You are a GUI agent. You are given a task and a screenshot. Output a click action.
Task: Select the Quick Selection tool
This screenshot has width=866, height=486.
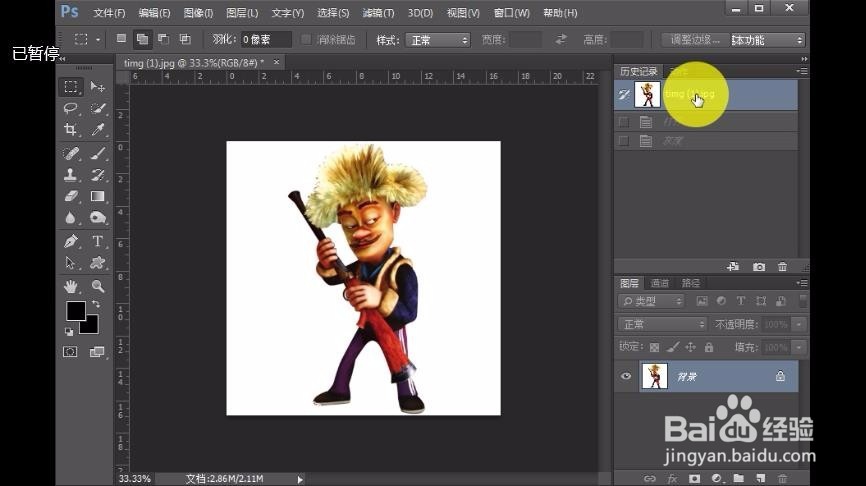tap(98, 108)
